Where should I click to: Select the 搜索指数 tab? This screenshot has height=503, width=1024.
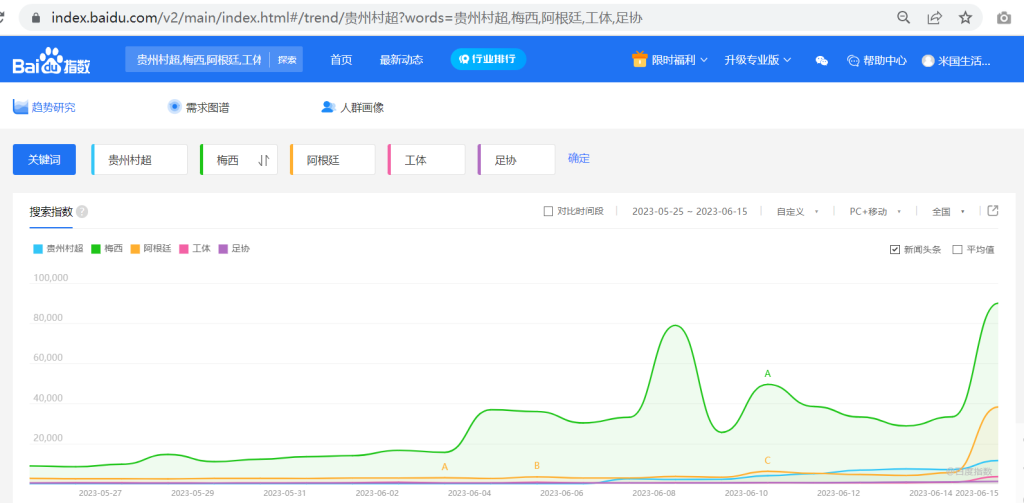click(51, 212)
